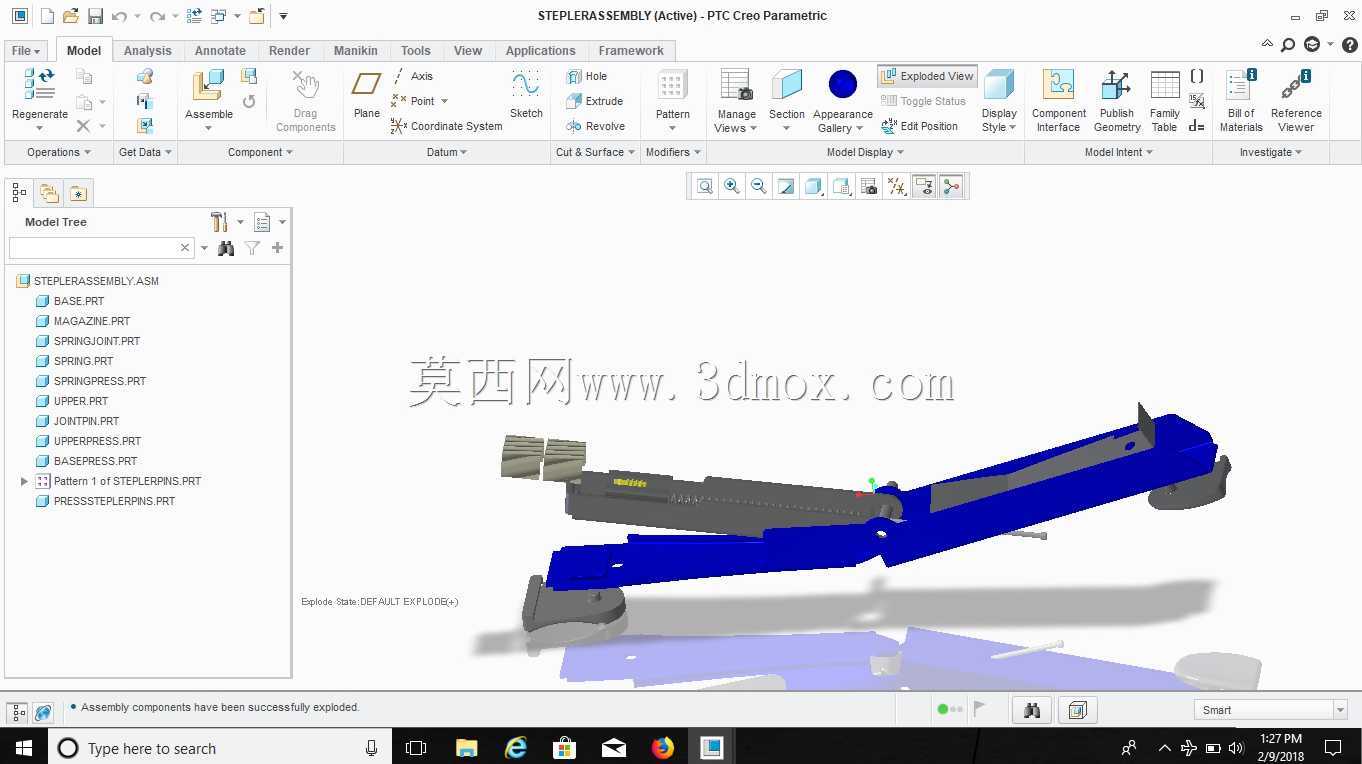
Task: Create a new file from quick access toolbar
Action: point(47,16)
